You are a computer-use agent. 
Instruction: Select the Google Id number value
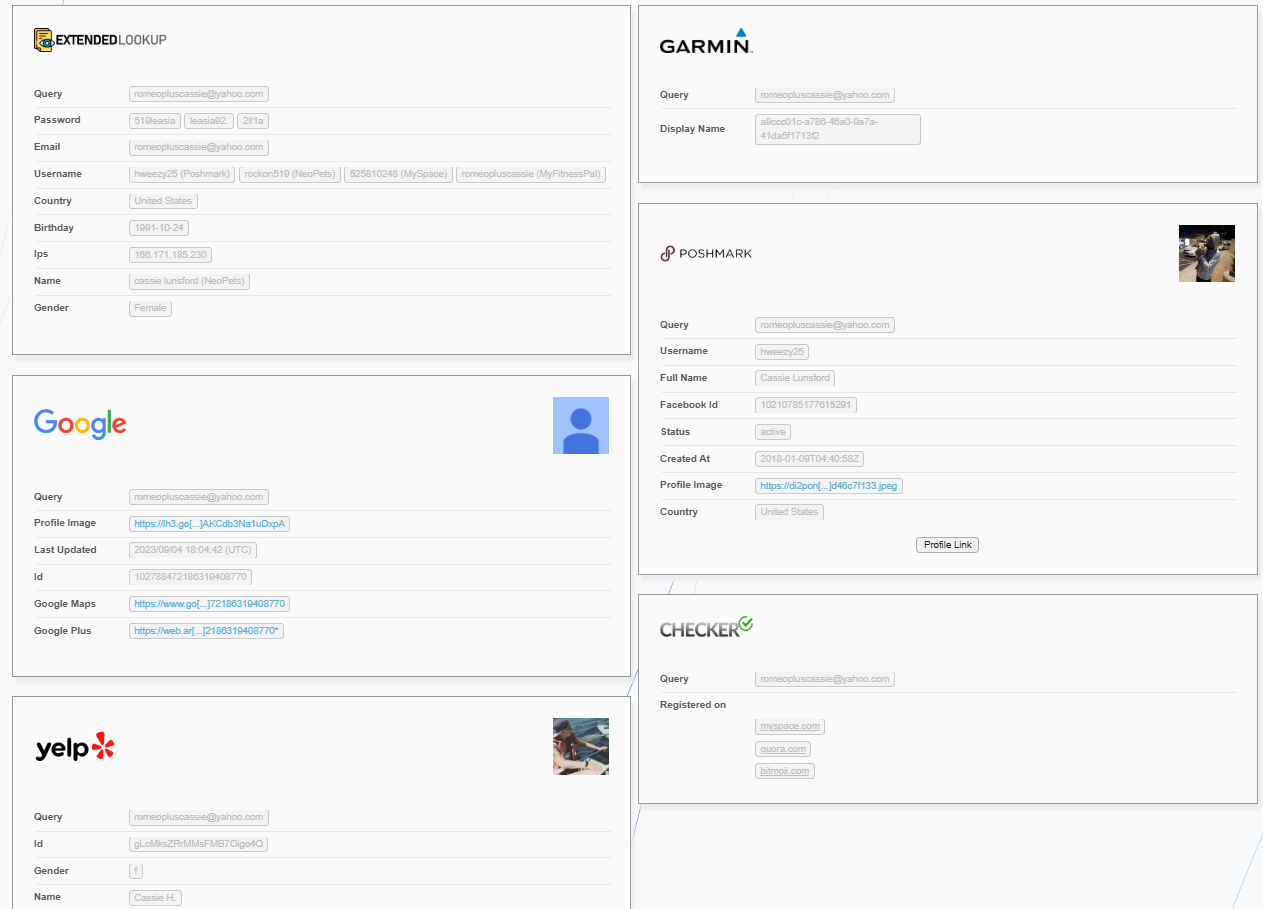click(x=190, y=577)
